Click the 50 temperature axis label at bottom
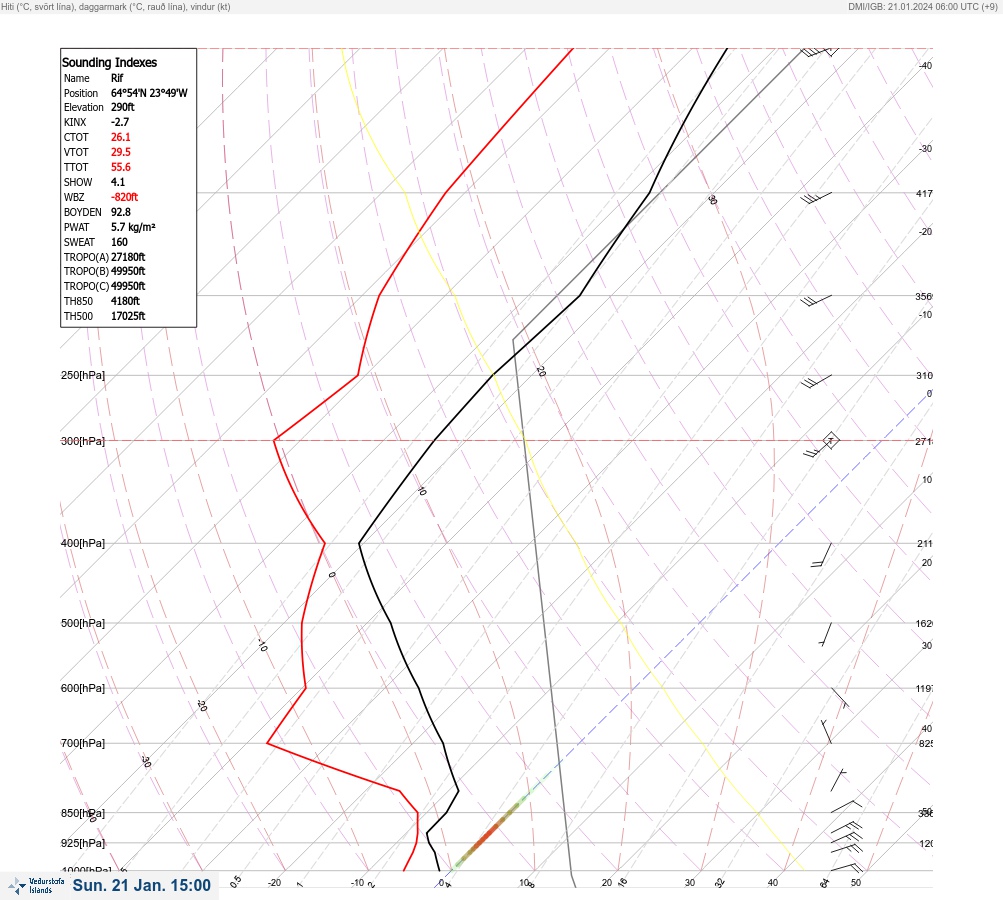Screen dimensions: 1003x900 tap(856, 883)
